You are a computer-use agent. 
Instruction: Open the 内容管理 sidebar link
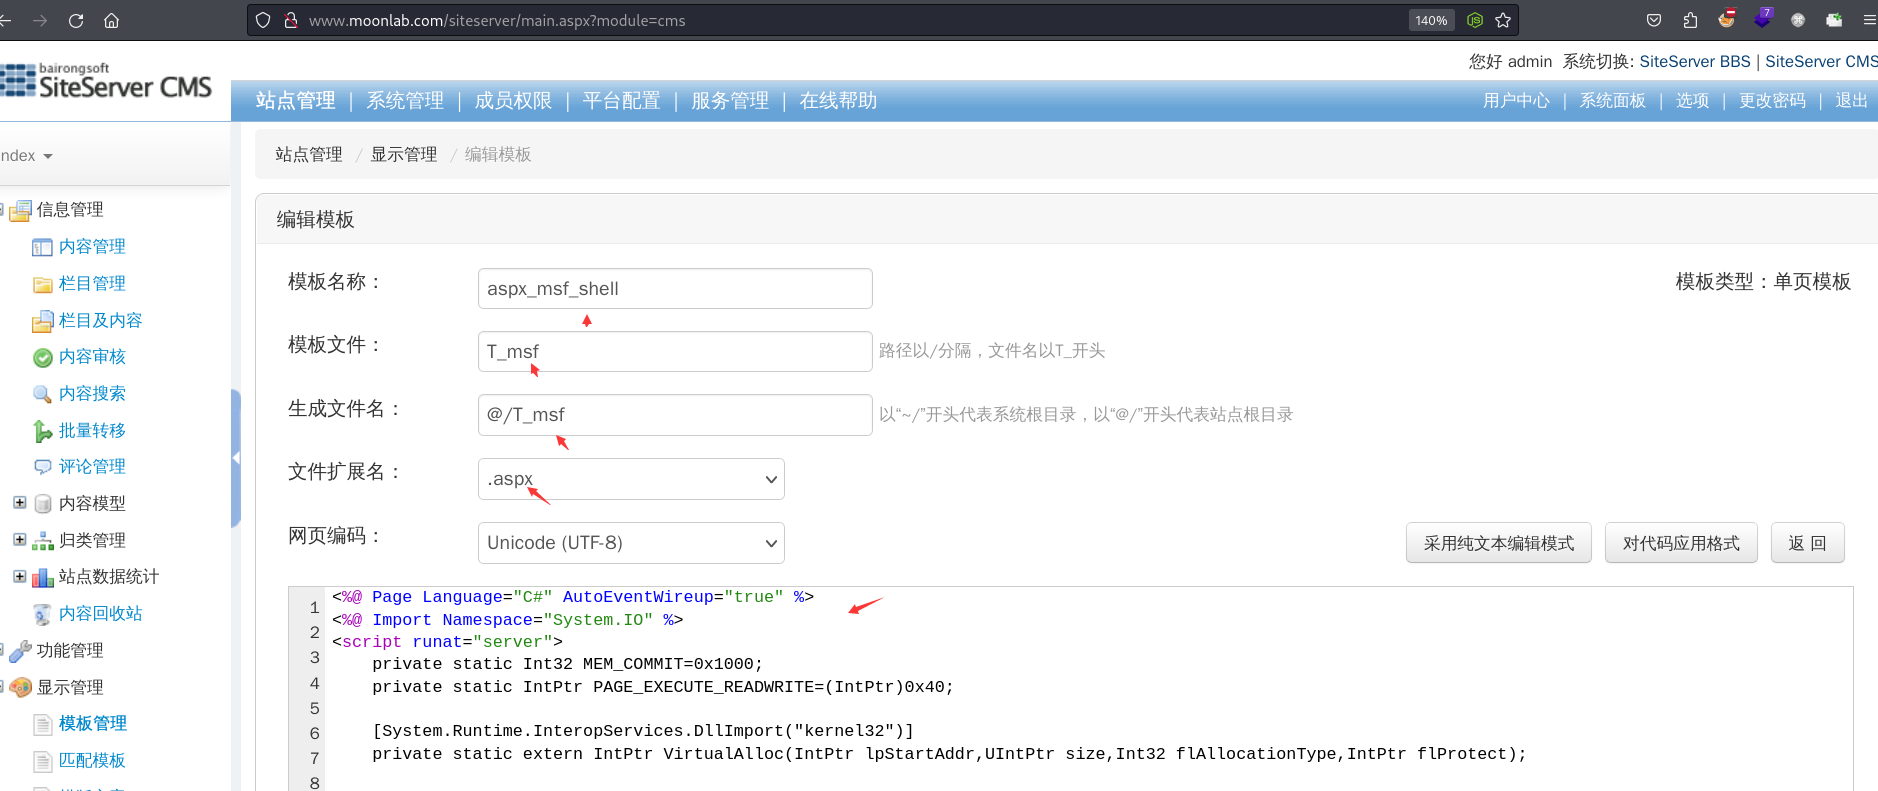point(92,247)
